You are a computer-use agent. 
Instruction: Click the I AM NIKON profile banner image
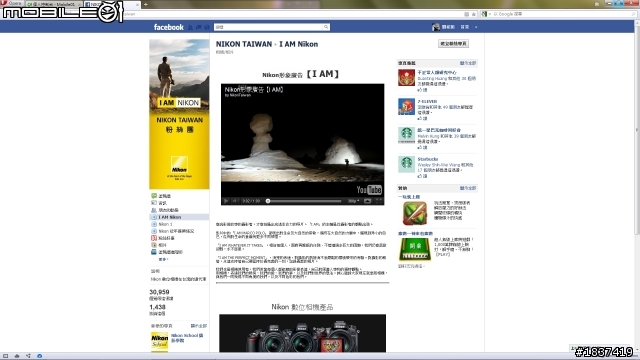point(179,114)
